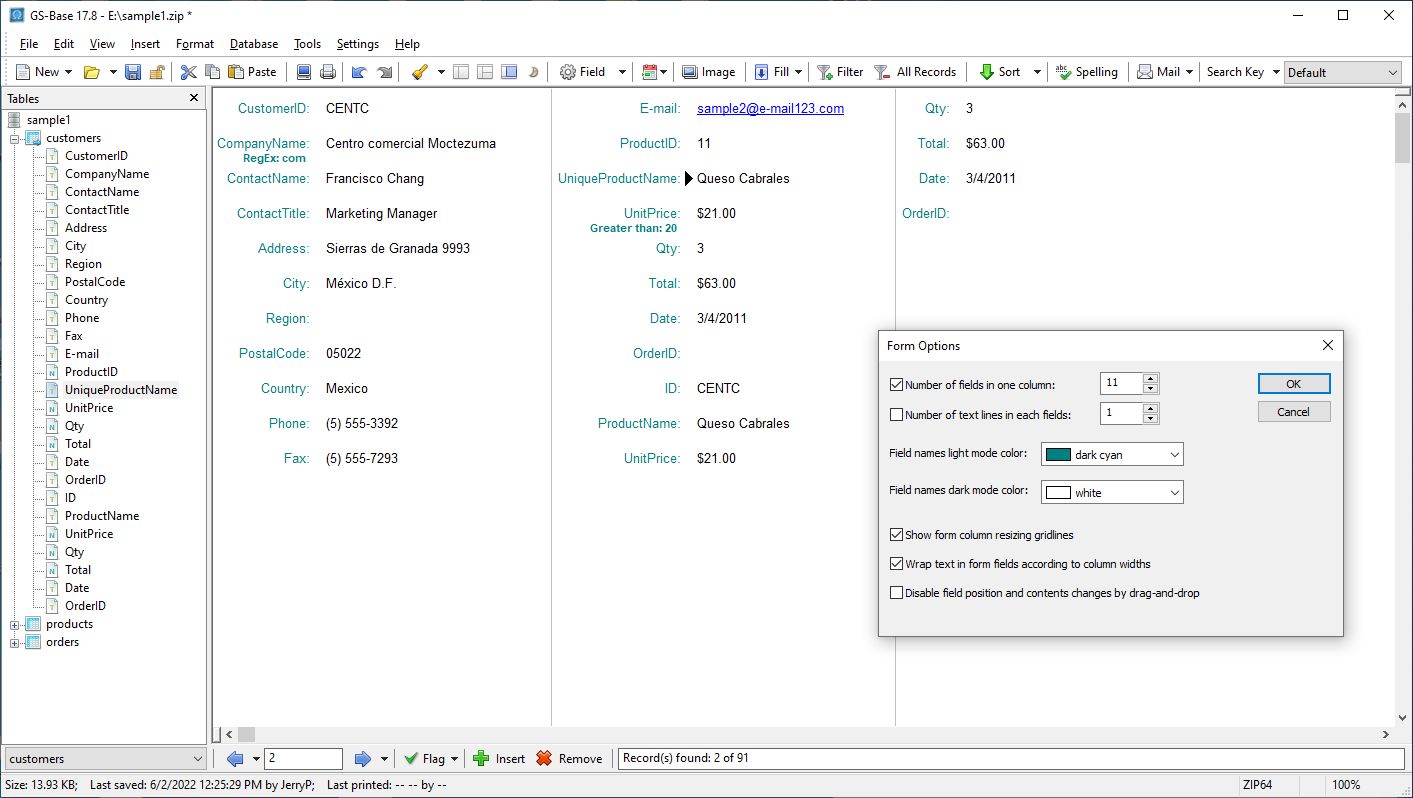Click the green Sort arrow icon
This screenshot has width=1413, height=798.
pos(986,72)
